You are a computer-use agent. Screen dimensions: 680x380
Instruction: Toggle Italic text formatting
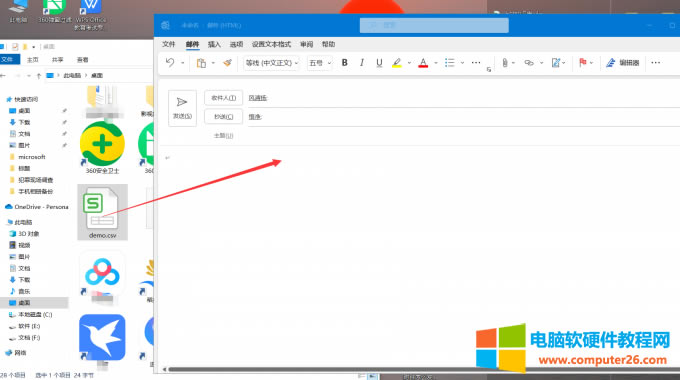point(362,63)
